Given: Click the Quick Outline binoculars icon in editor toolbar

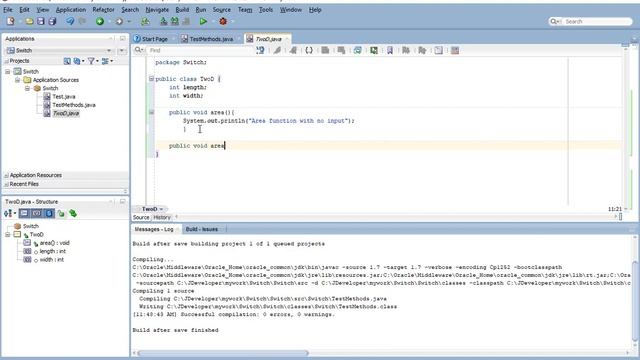Looking at the screenshot, I should click(260, 50).
